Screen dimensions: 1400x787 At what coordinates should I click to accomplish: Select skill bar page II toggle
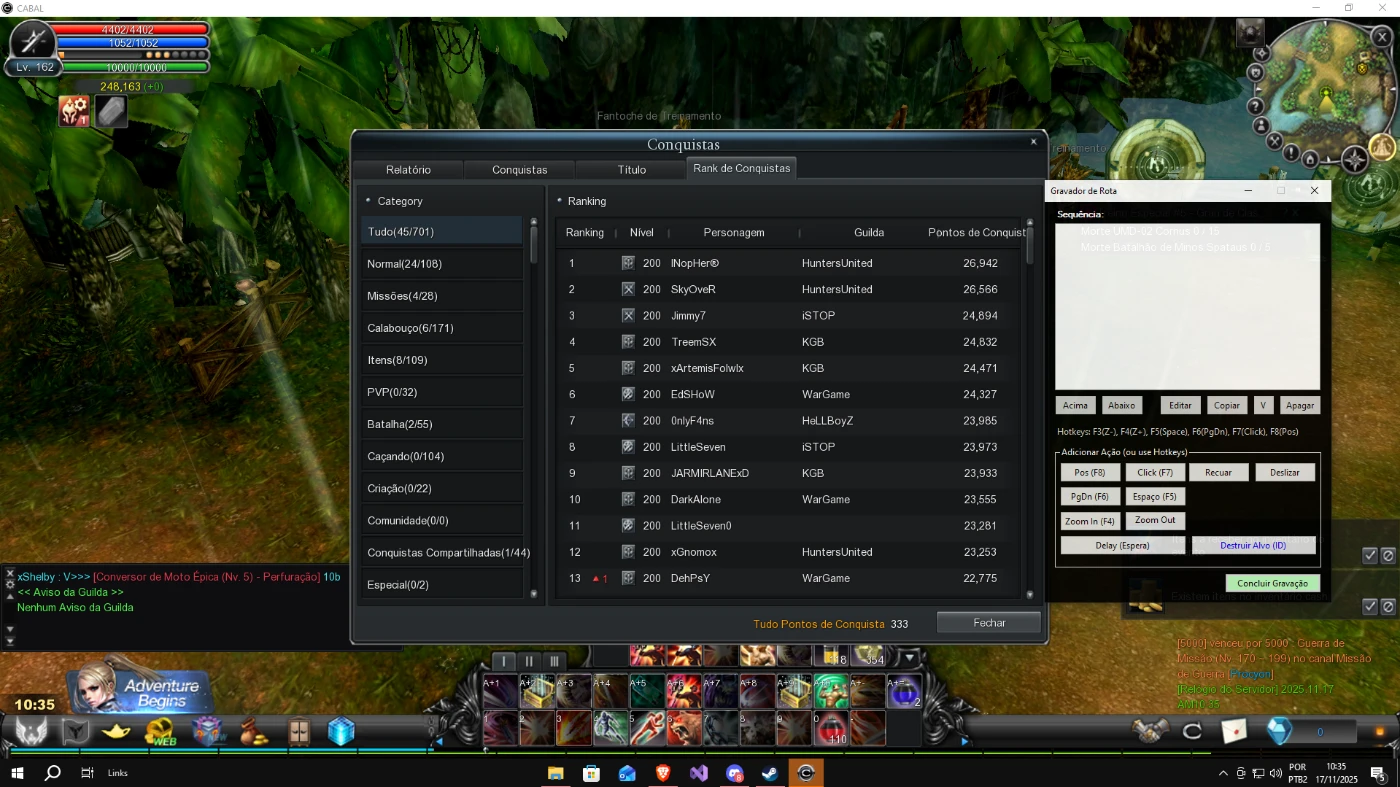[x=529, y=661]
